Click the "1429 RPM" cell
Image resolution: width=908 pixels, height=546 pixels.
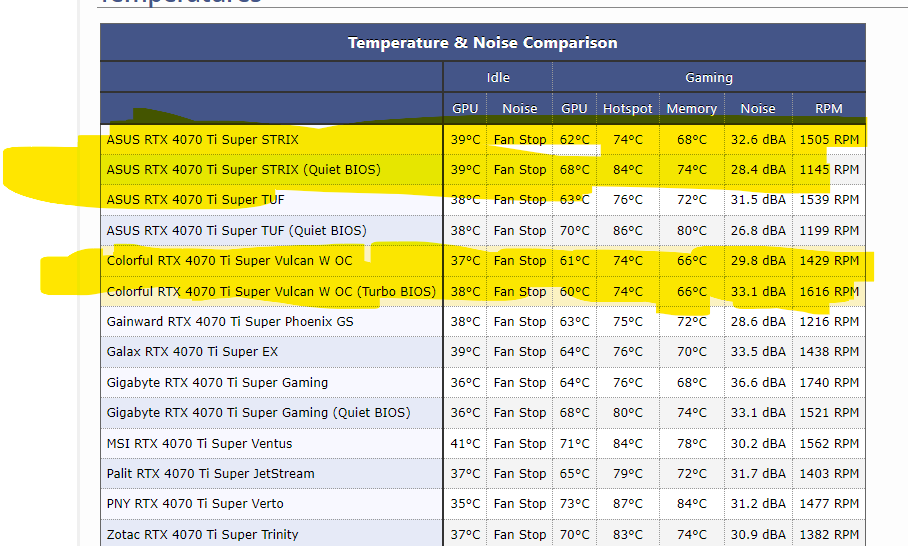tap(829, 261)
